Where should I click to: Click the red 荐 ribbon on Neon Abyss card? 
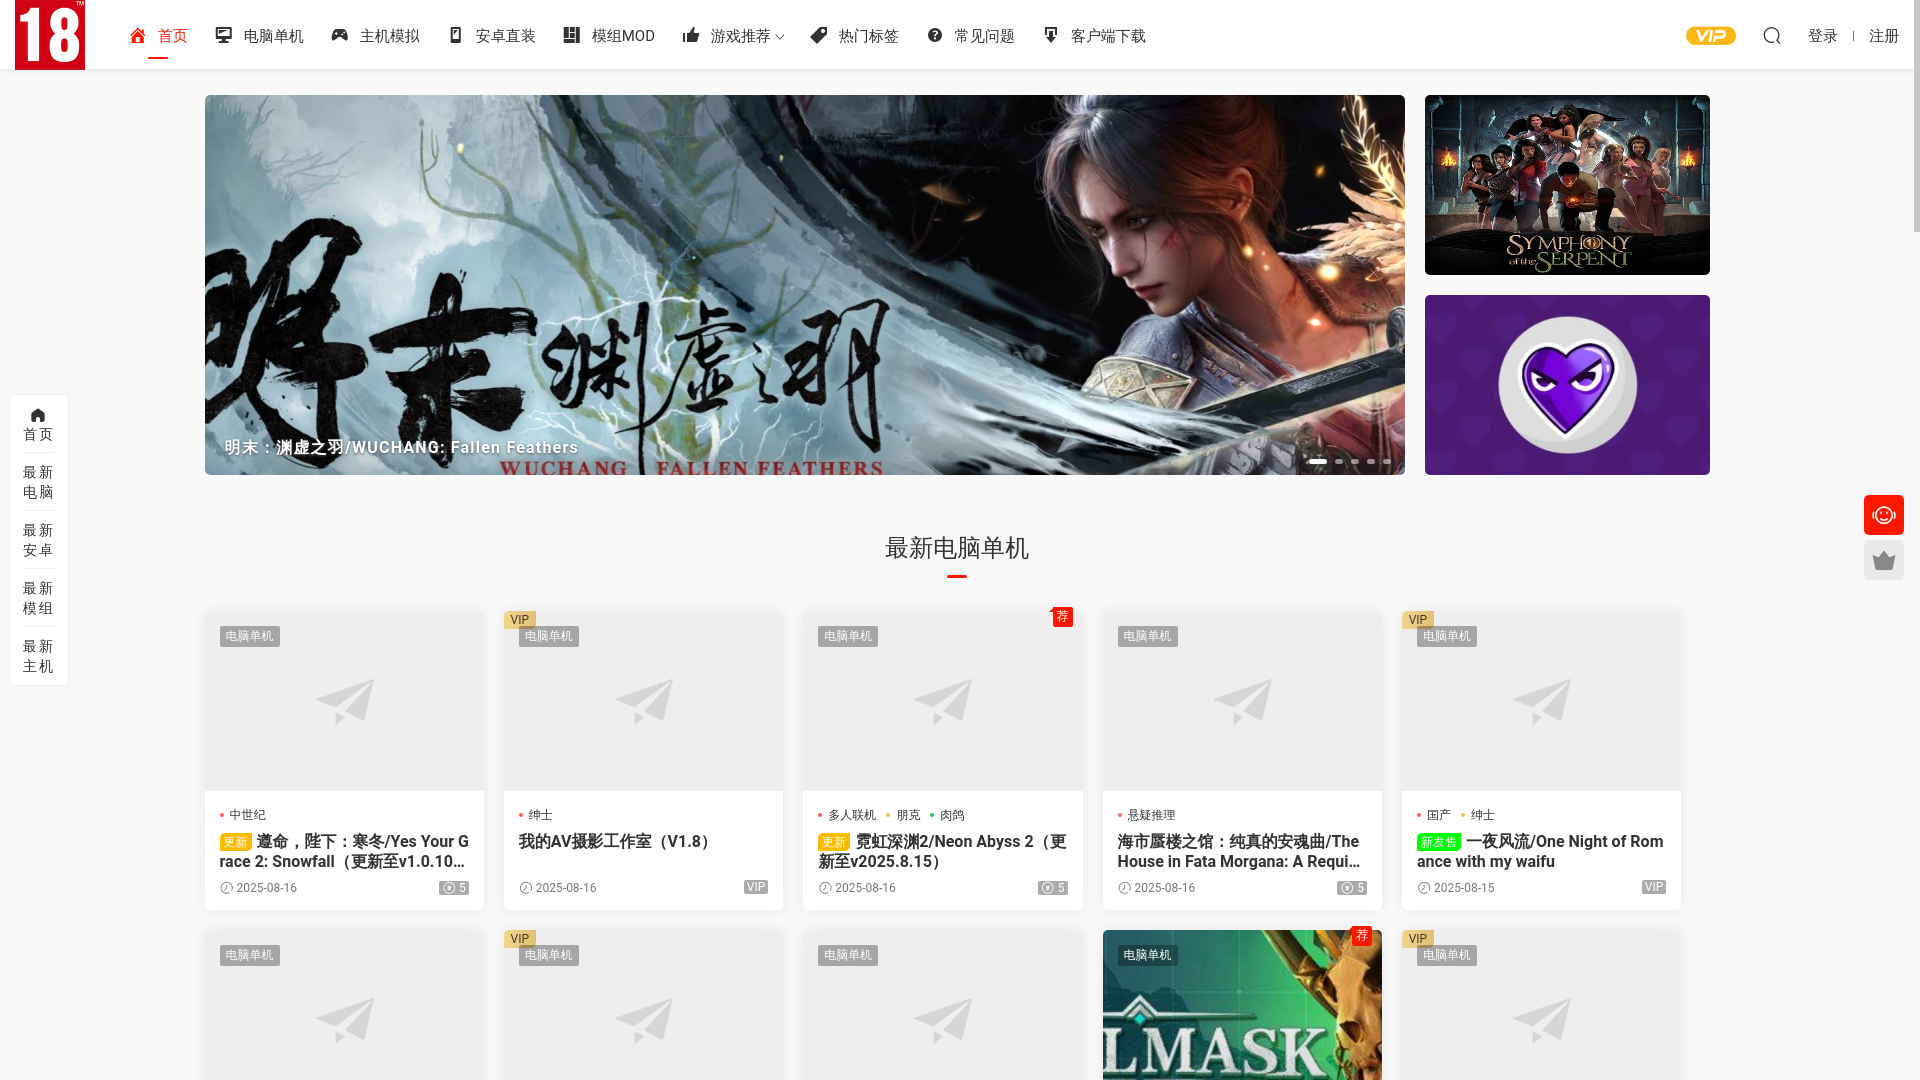coord(1062,617)
